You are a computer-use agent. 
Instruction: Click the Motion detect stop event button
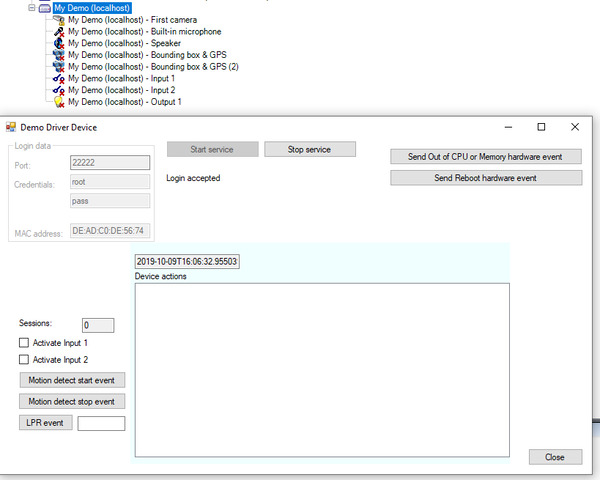coord(72,402)
